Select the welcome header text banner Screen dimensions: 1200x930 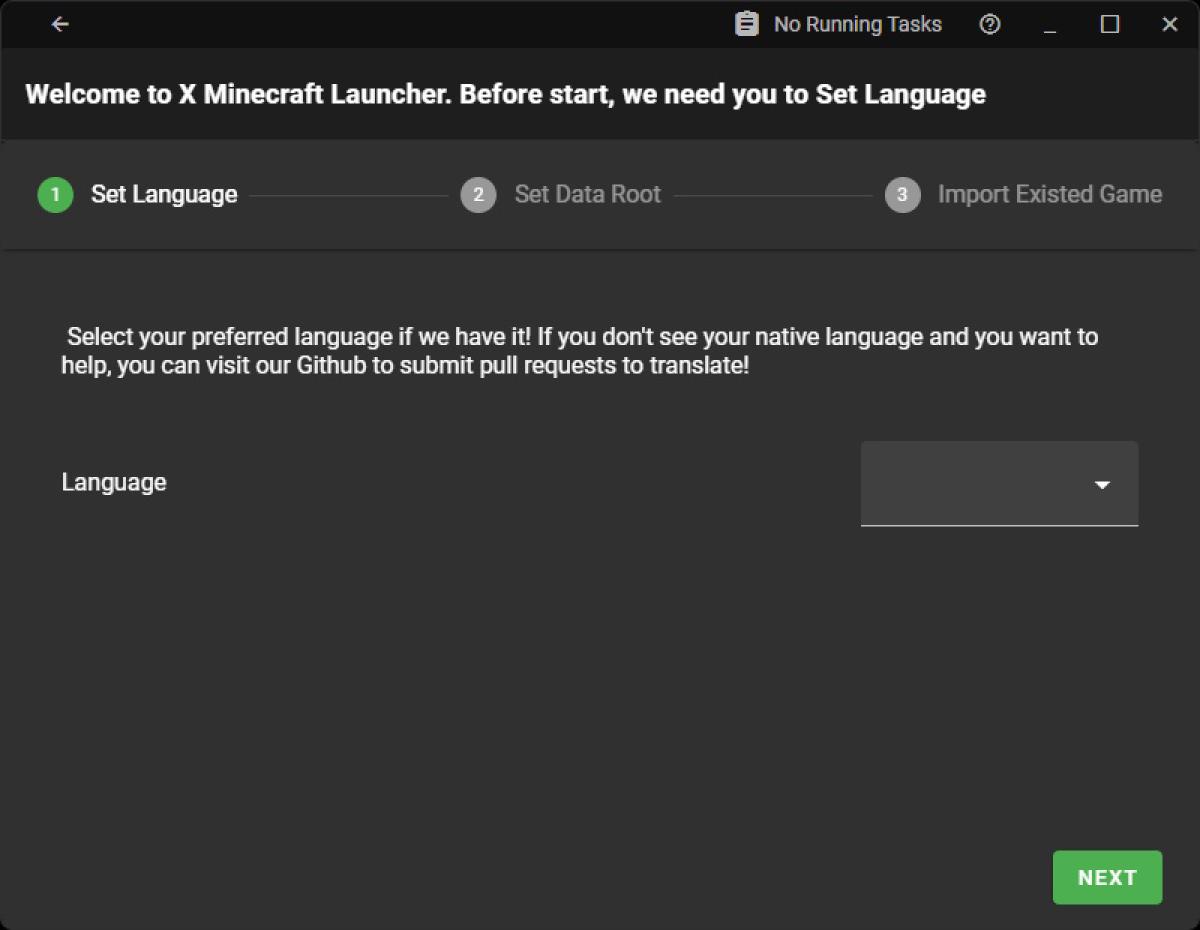pos(506,94)
